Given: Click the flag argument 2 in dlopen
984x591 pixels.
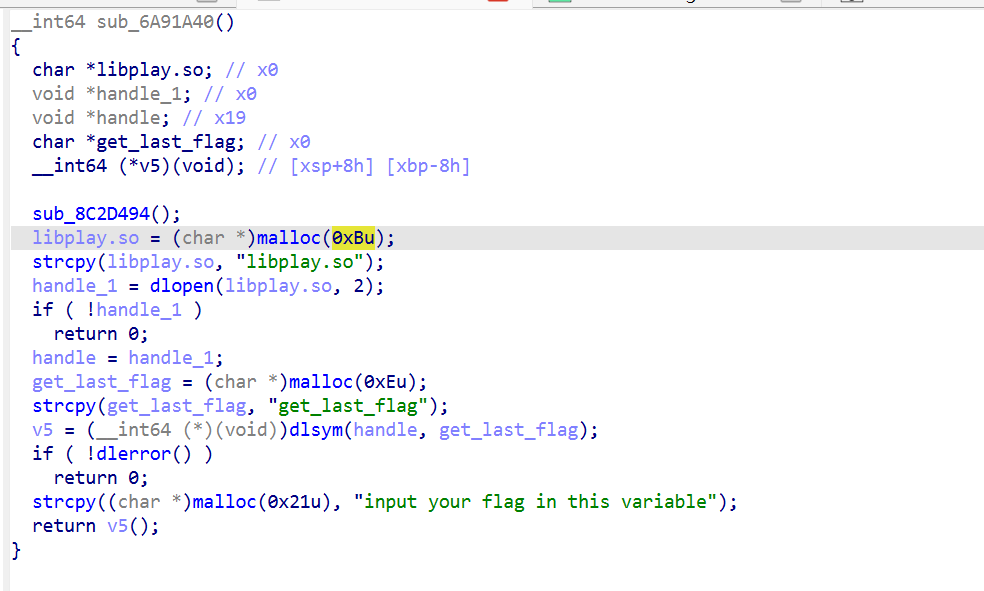Looking at the screenshot, I should pos(358,286).
